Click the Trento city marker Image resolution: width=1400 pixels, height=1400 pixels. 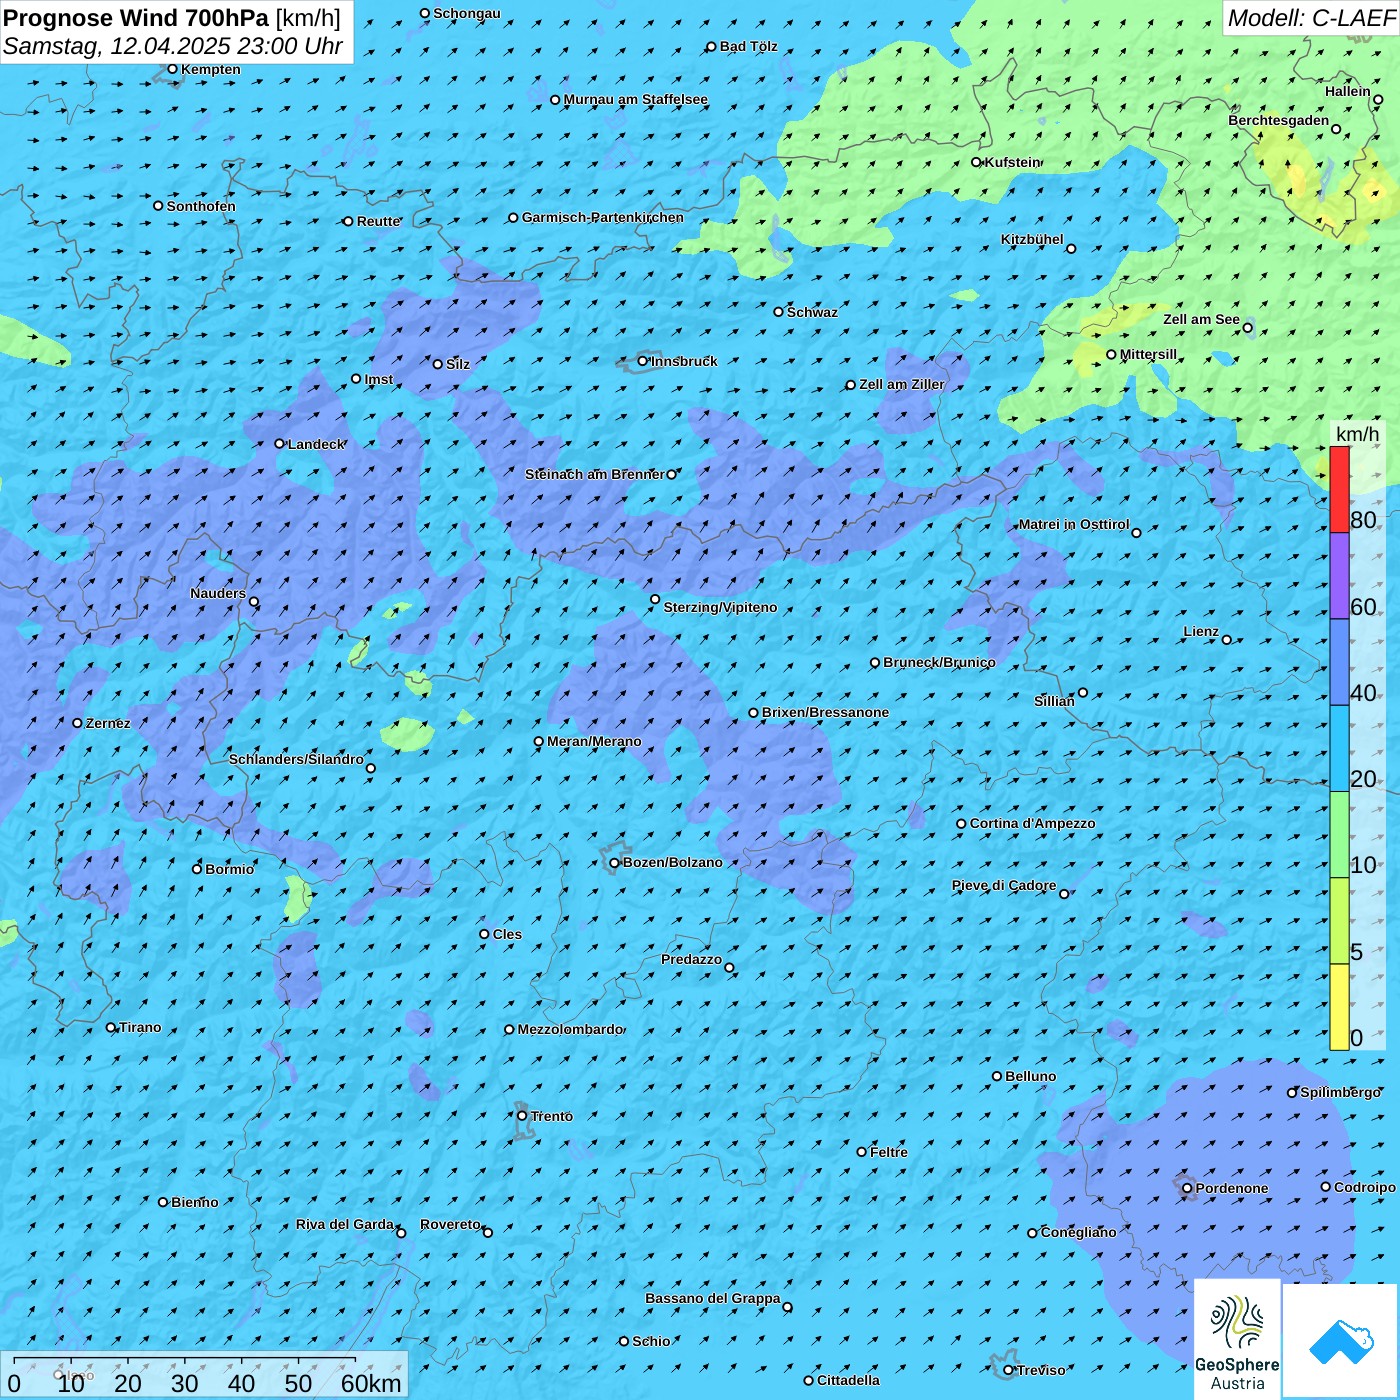click(522, 1116)
